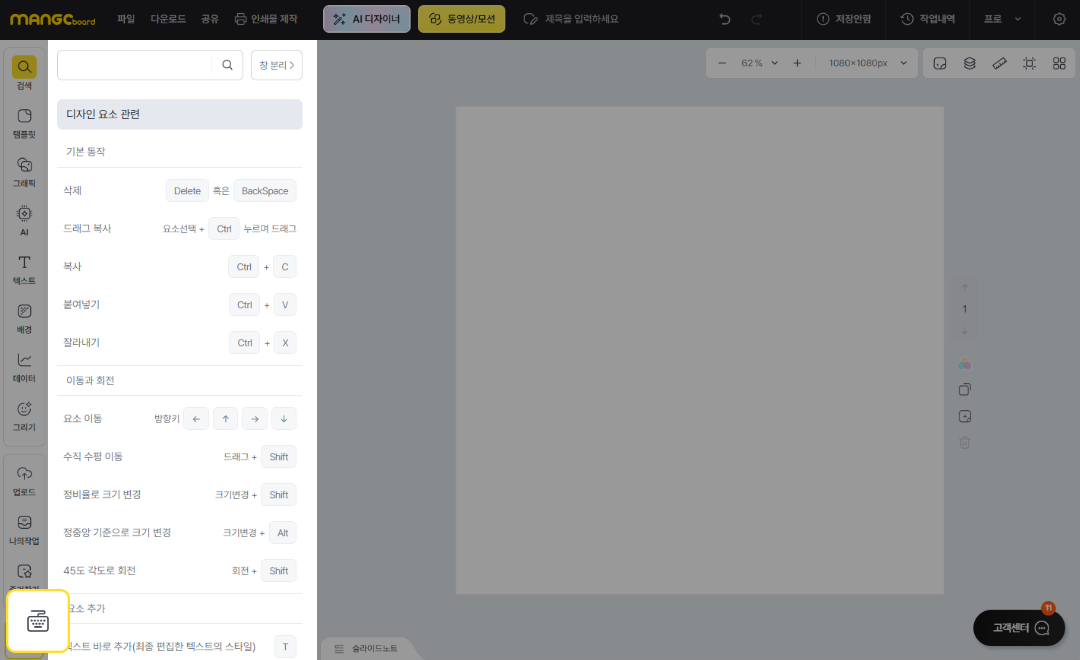Click the AI 디자이너 button
1080x660 pixels.
pyautogui.click(x=366, y=19)
